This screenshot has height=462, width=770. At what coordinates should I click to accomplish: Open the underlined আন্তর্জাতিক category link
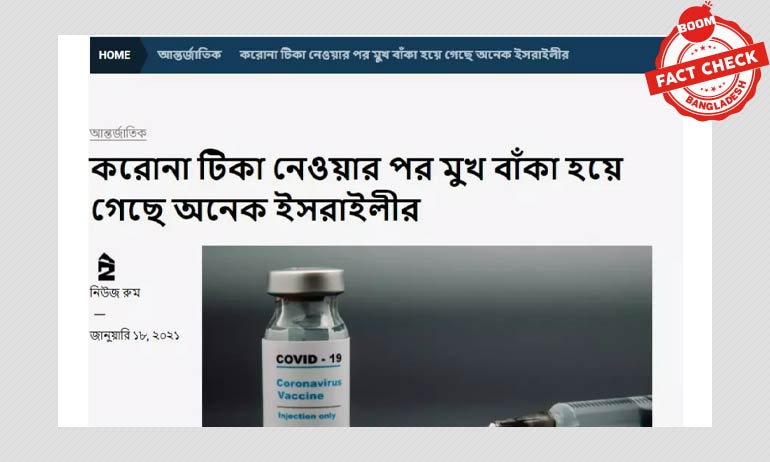118,133
